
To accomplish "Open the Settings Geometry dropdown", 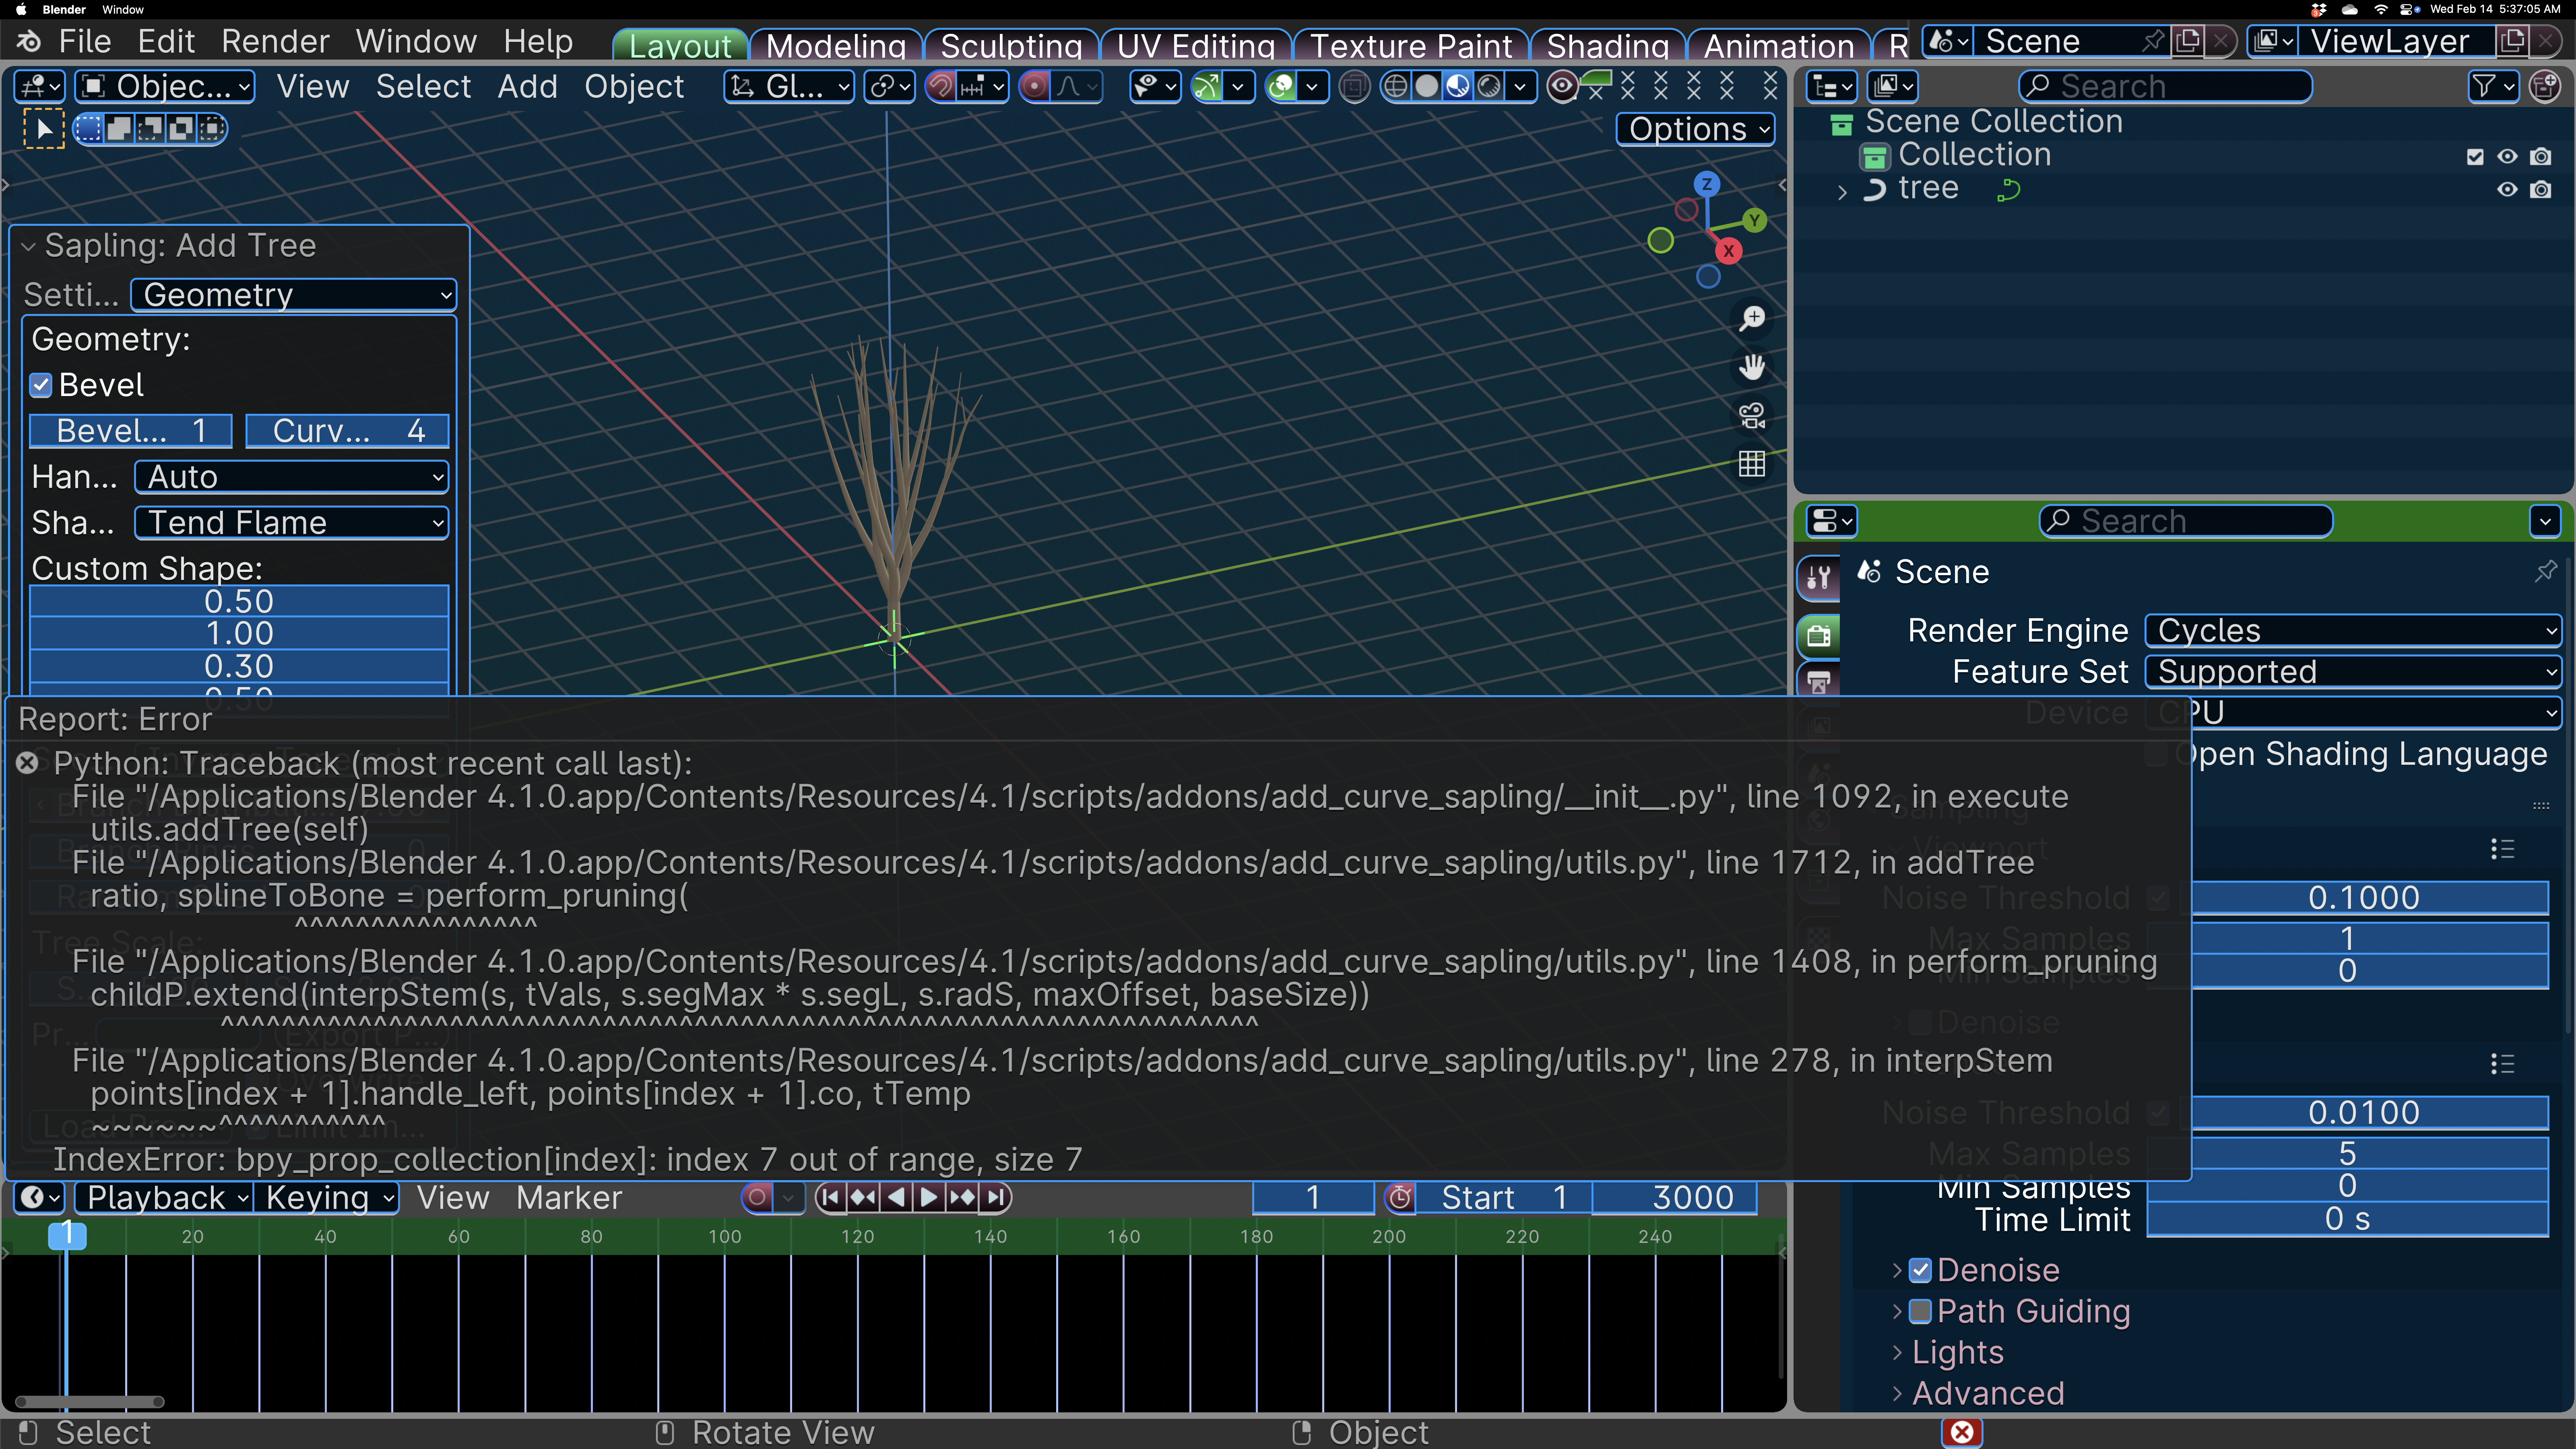I will tap(293, 295).
